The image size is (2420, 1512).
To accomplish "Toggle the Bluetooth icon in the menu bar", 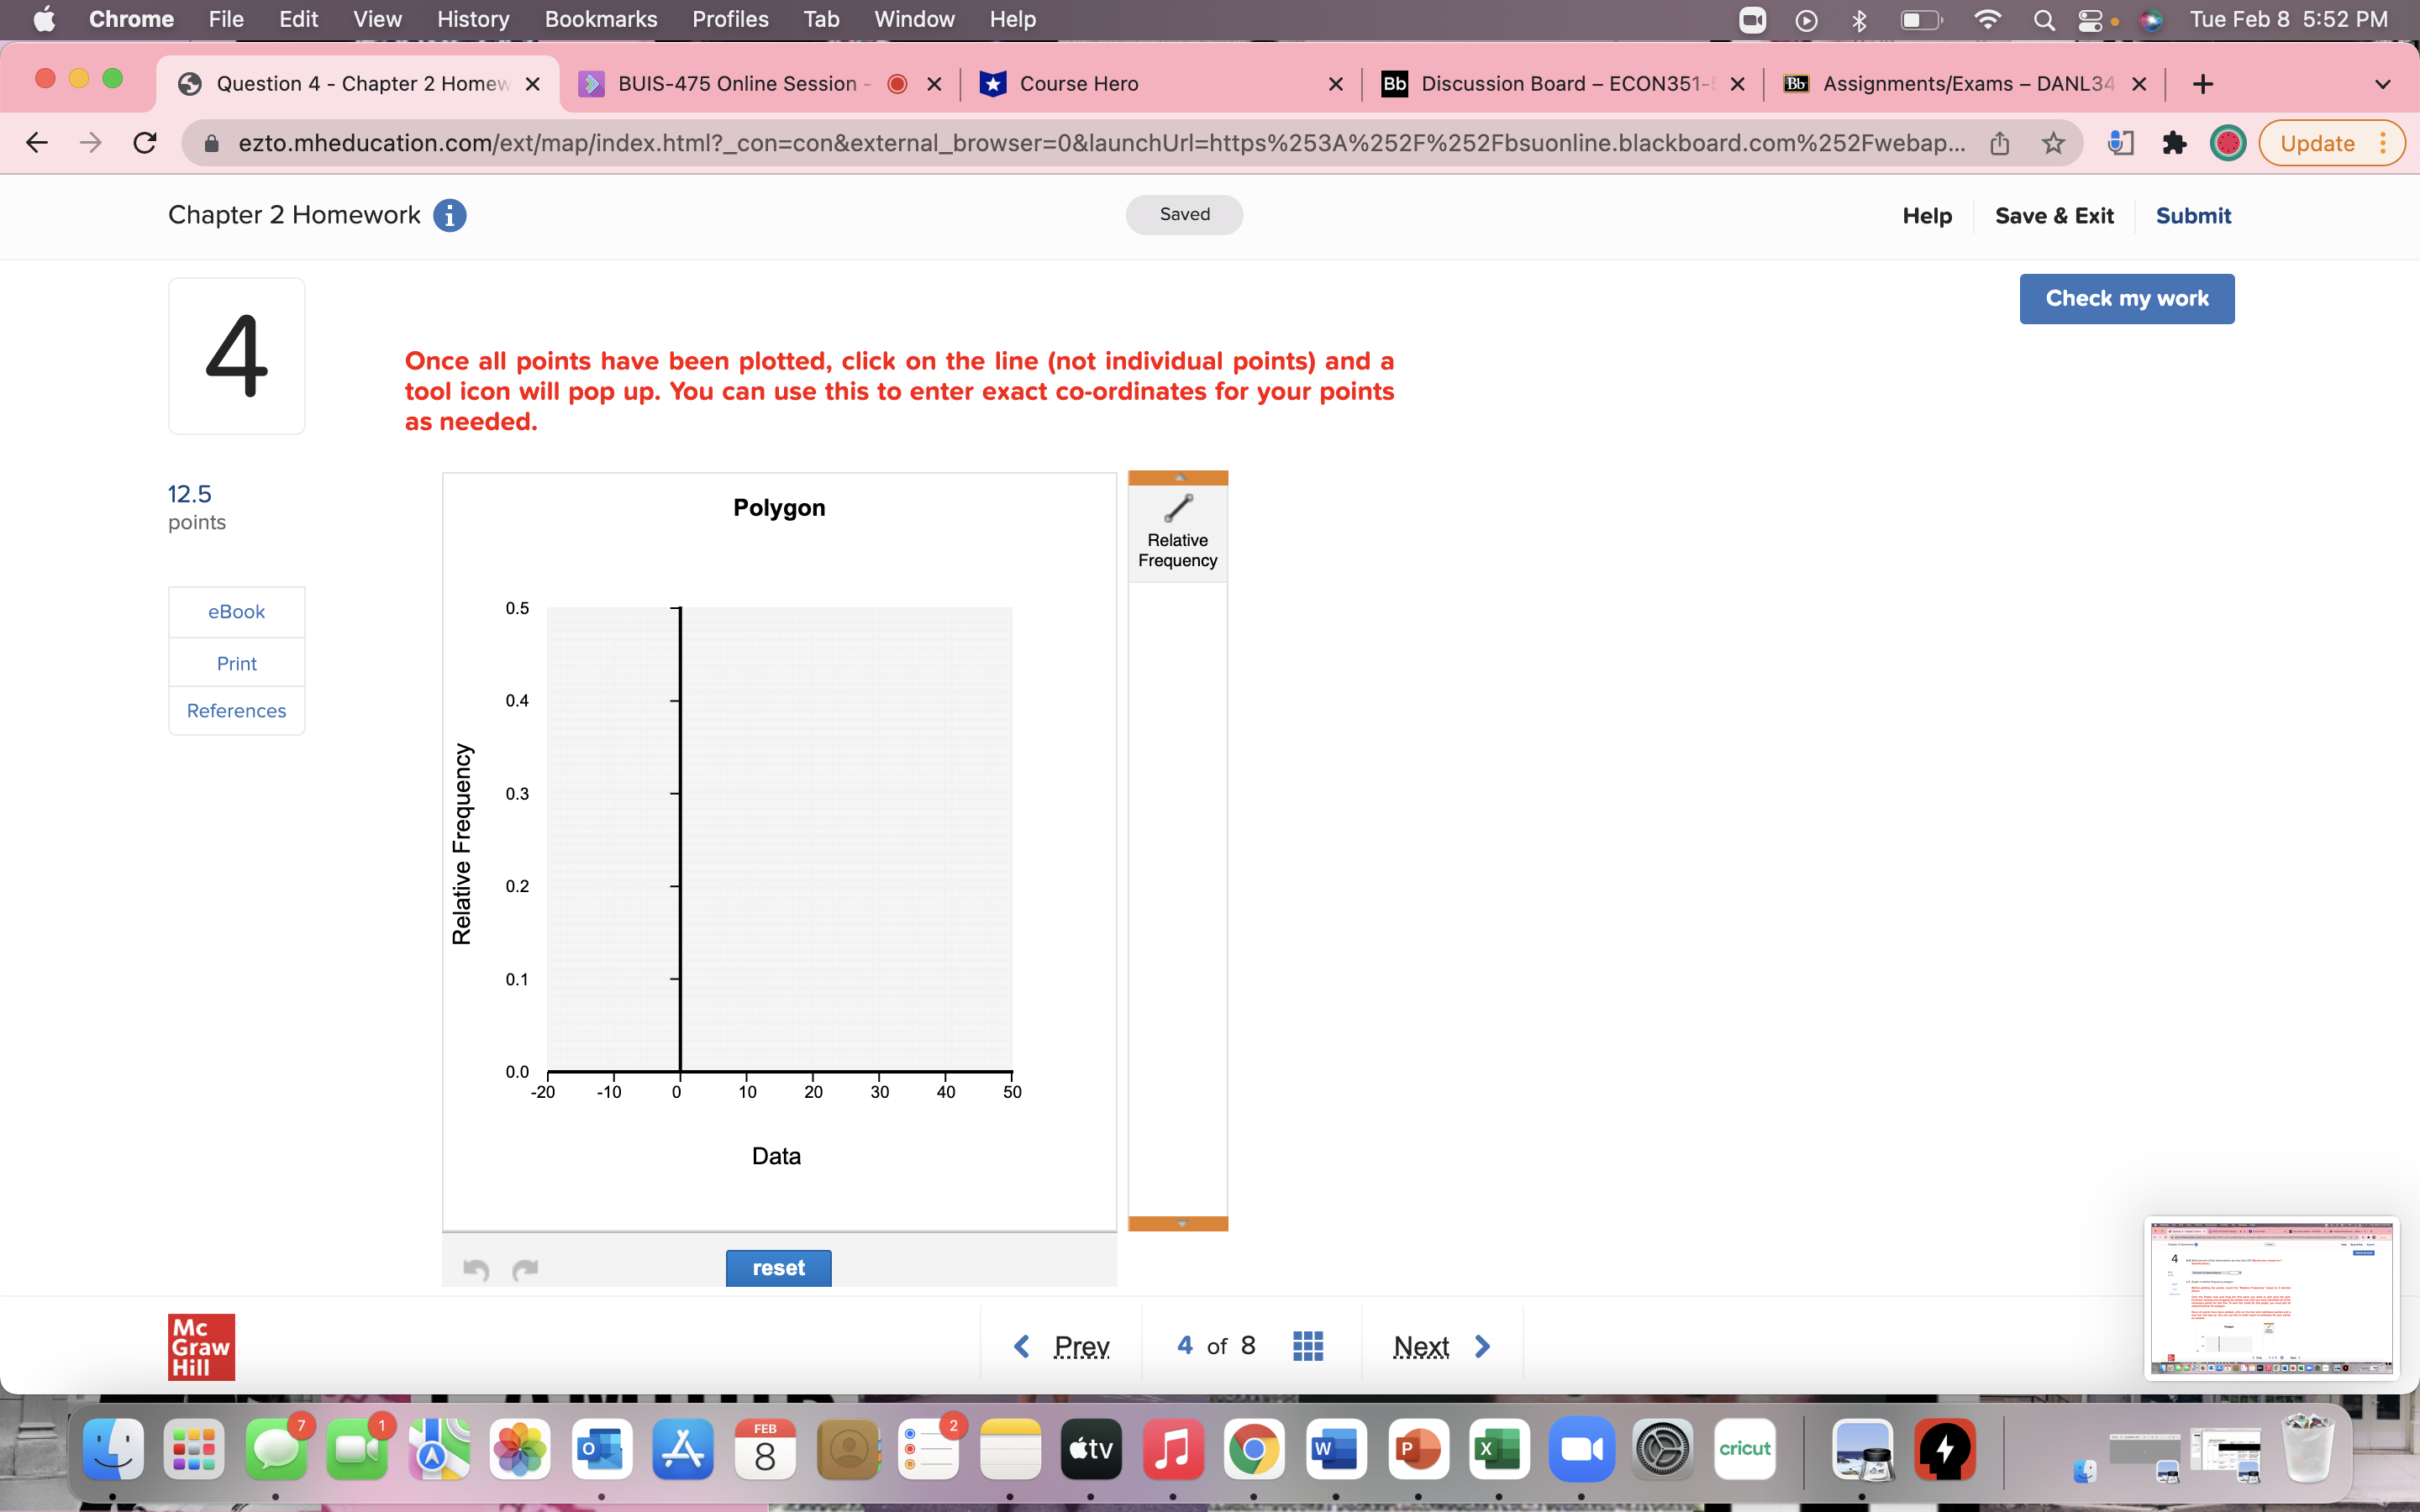I will [x=1859, y=19].
